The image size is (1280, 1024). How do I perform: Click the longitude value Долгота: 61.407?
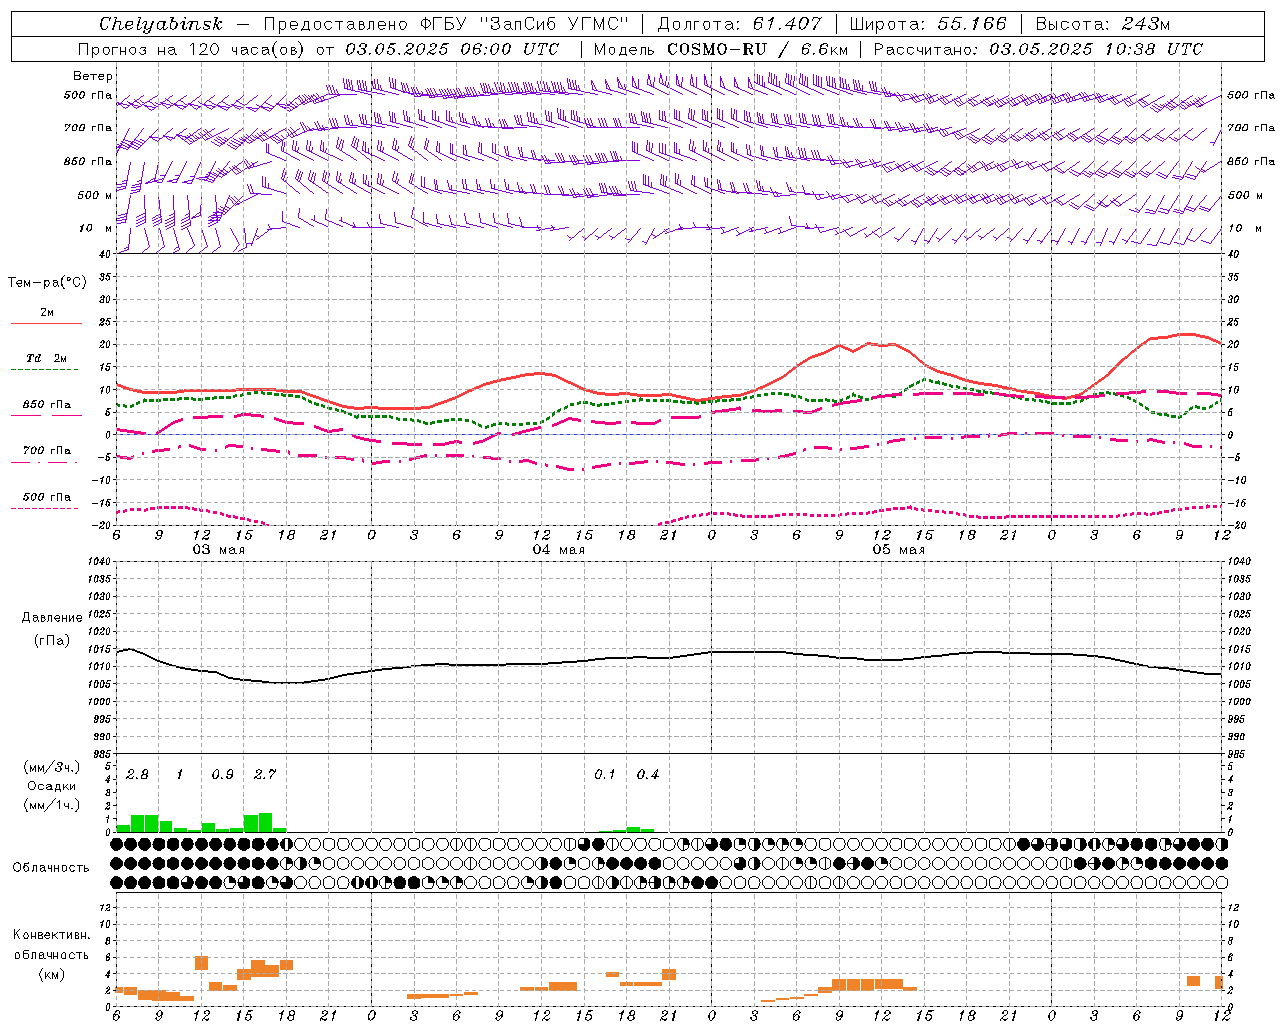click(739, 24)
